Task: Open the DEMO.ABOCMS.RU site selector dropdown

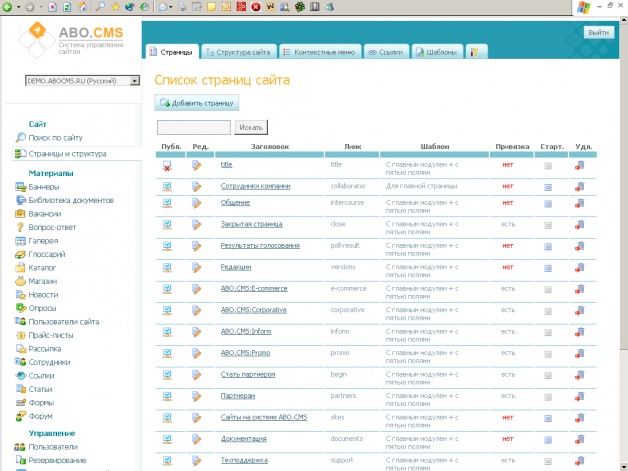Action: (x=82, y=80)
